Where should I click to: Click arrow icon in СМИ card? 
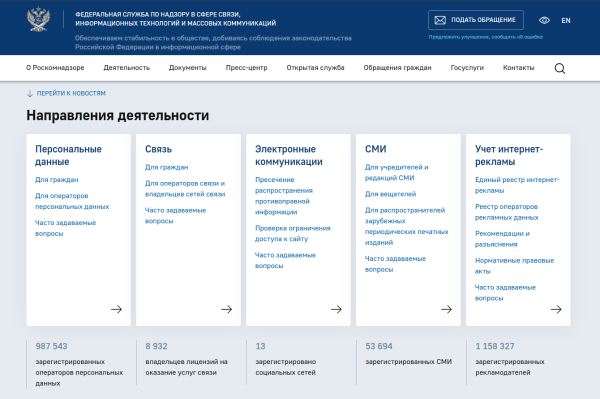(446, 309)
